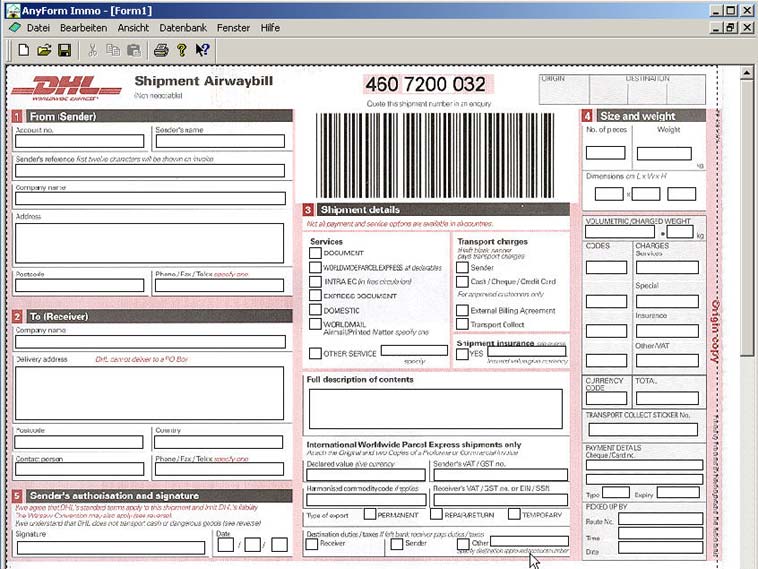This screenshot has width=758, height=569.
Task: Click the sender Company name field
Action: [150, 199]
